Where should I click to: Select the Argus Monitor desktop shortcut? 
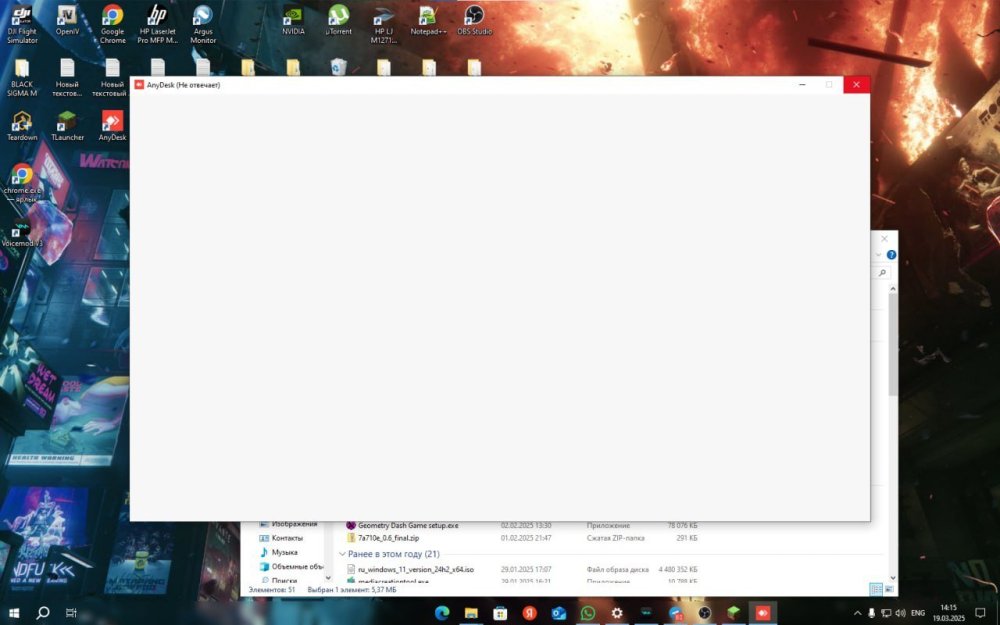[x=203, y=24]
